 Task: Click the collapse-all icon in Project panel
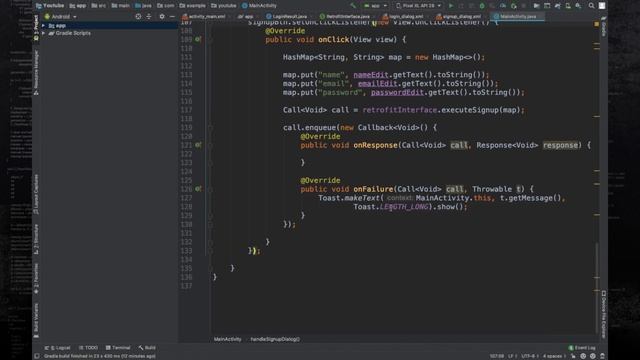pyautogui.click(x=149, y=16)
